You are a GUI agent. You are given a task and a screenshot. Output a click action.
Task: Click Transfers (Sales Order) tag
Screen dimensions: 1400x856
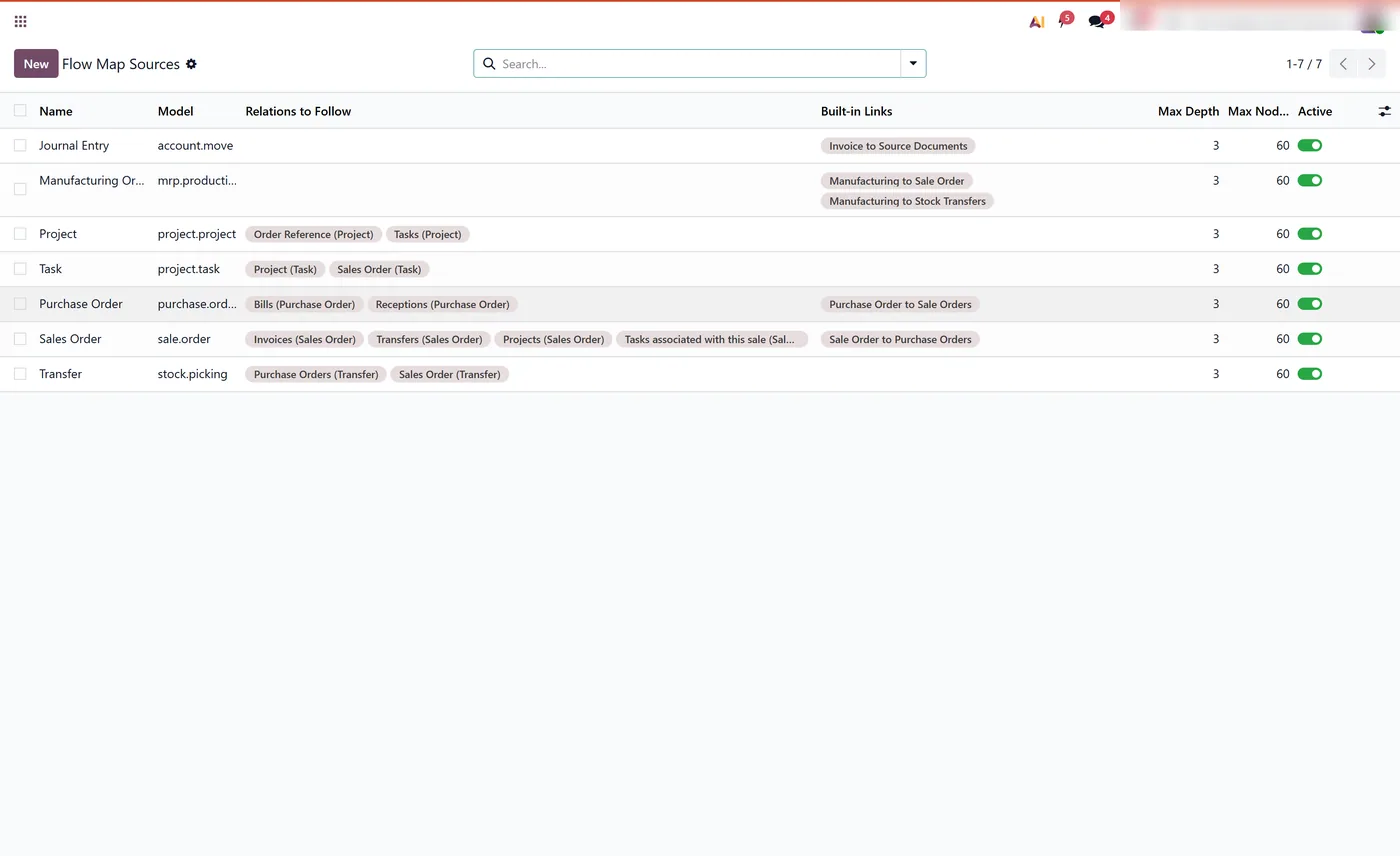point(429,339)
